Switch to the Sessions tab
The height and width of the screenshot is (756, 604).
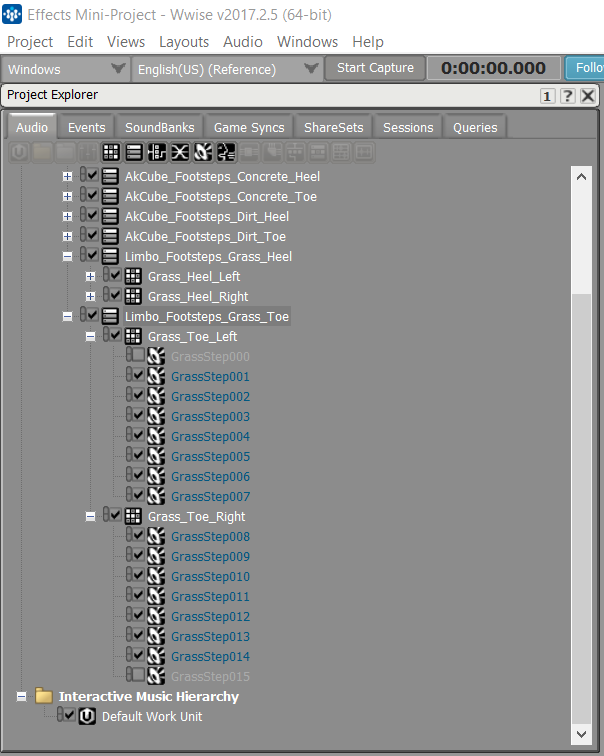[x=408, y=127]
